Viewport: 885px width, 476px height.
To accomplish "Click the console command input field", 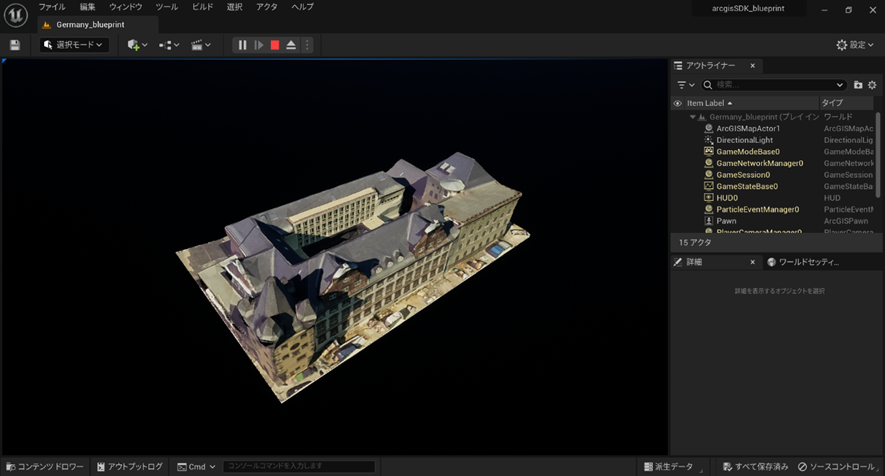I will coord(298,467).
